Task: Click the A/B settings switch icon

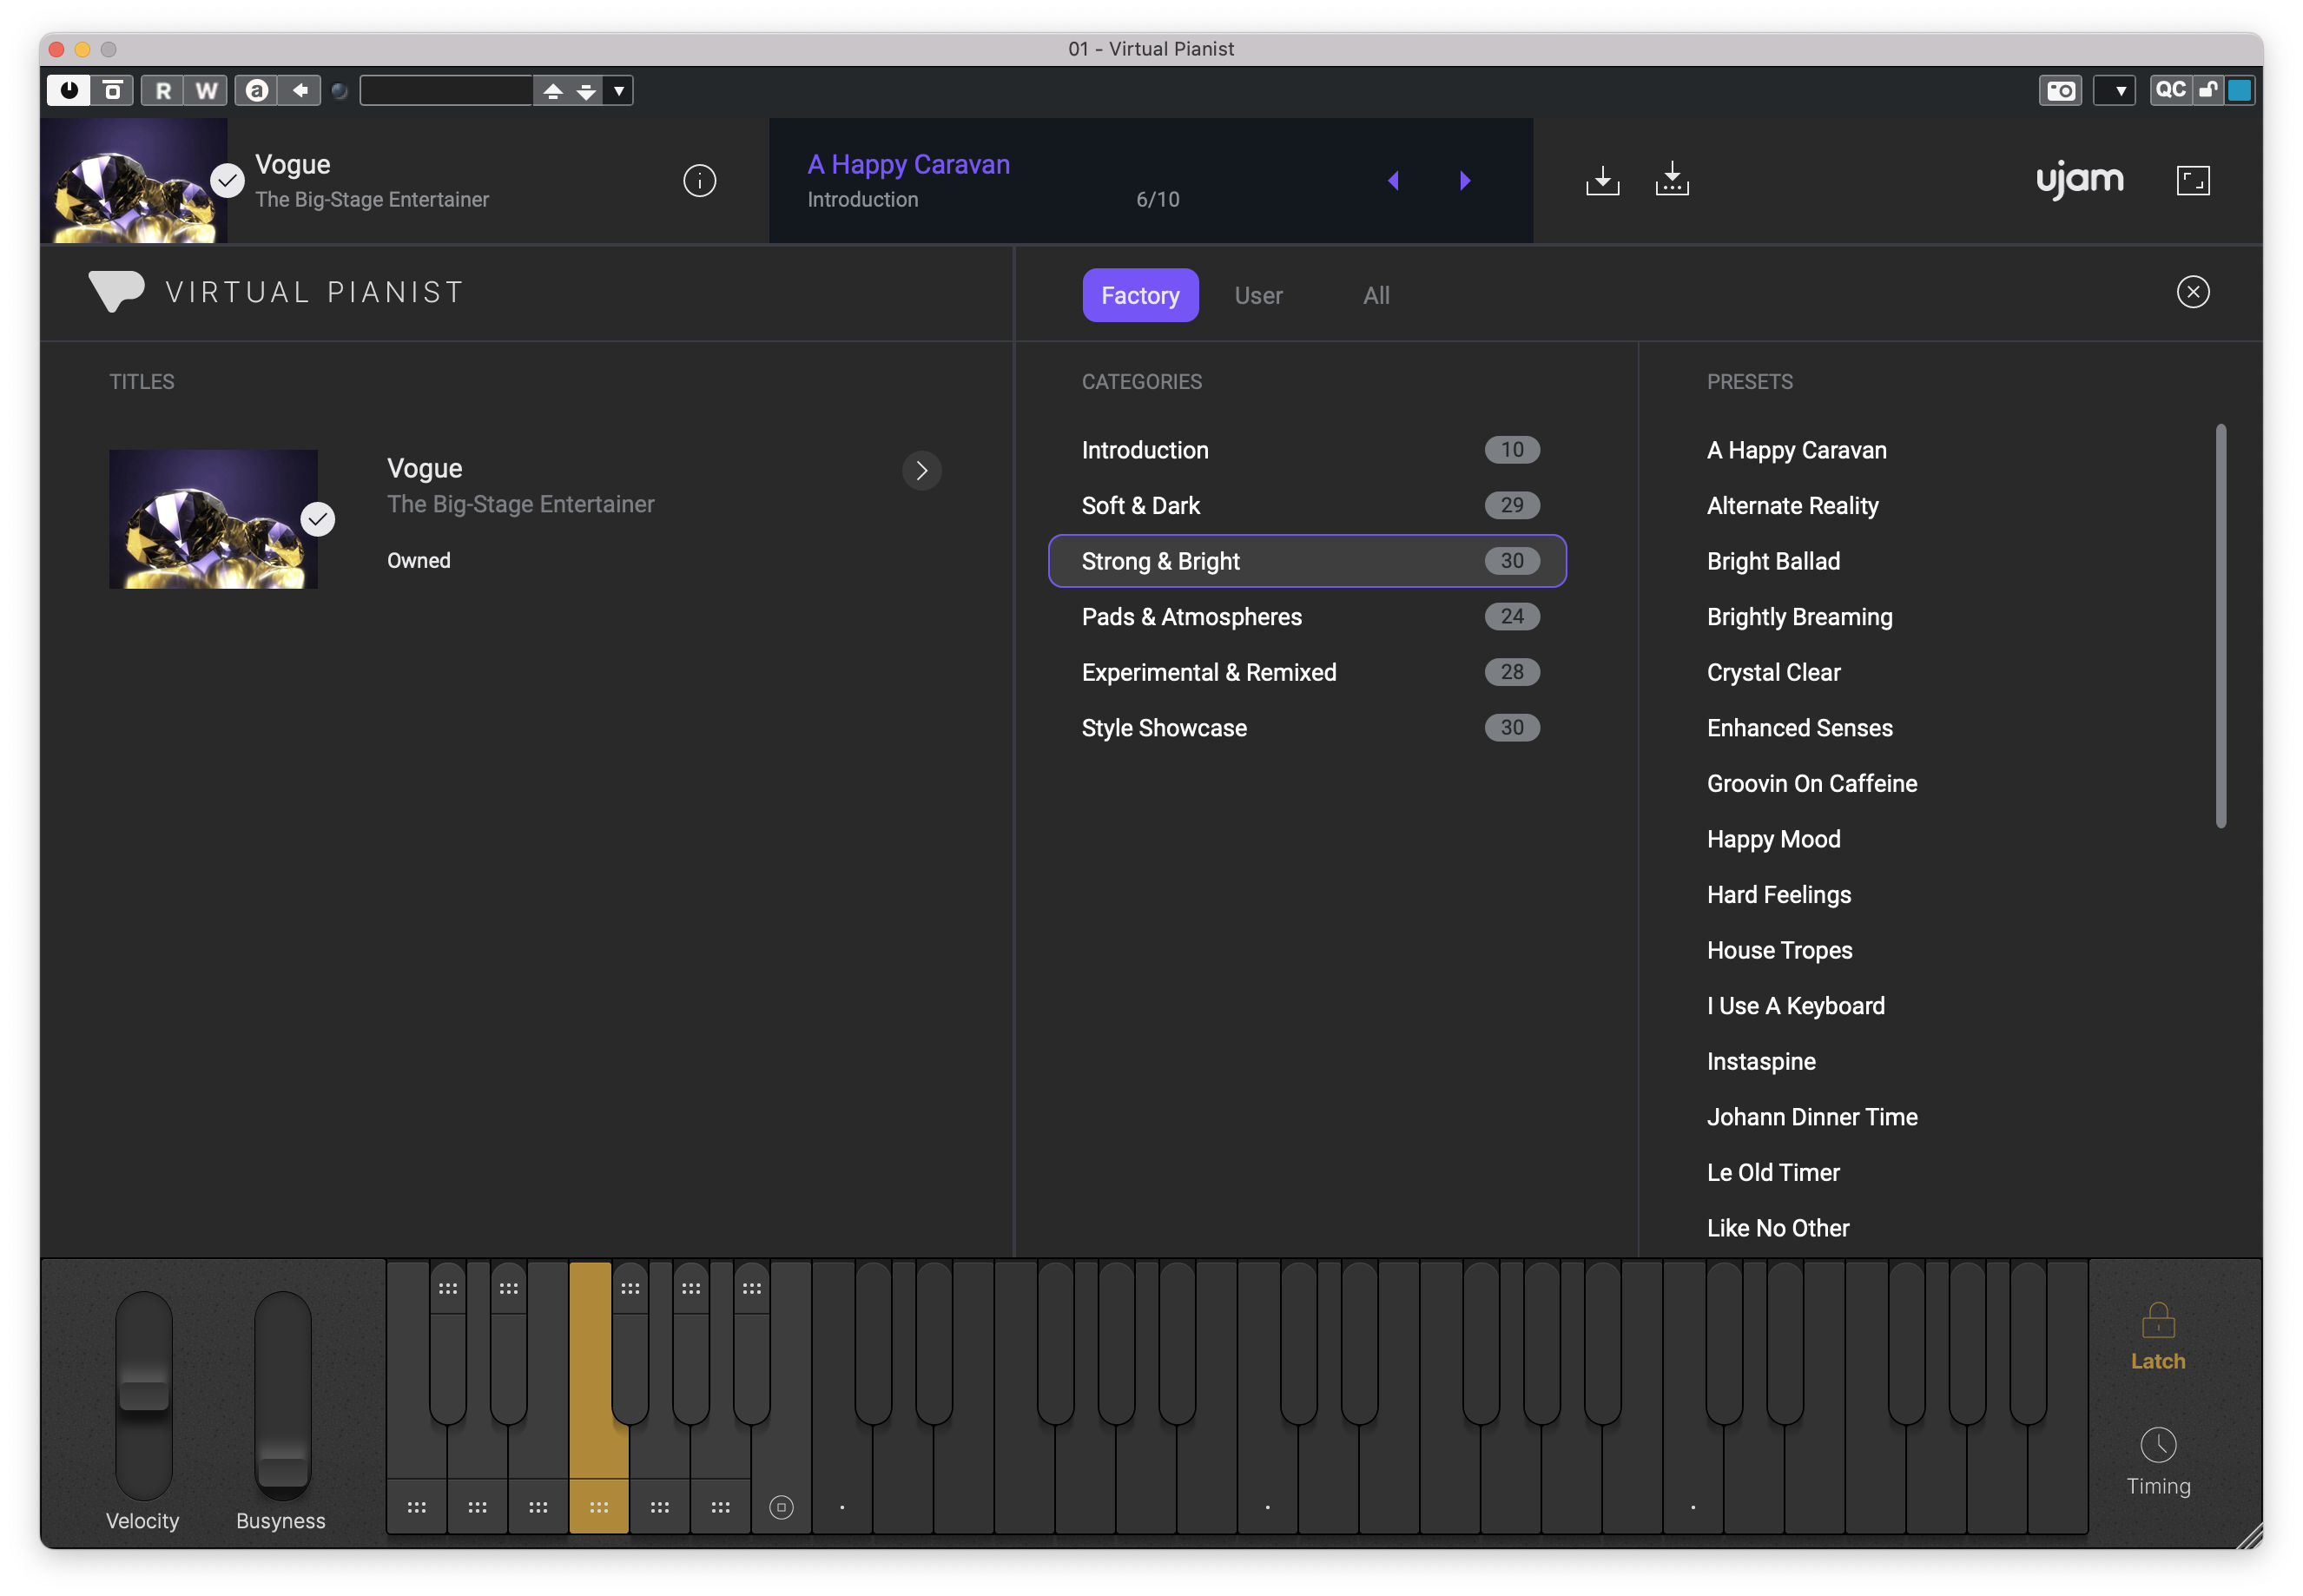Action: coord(256,90)
